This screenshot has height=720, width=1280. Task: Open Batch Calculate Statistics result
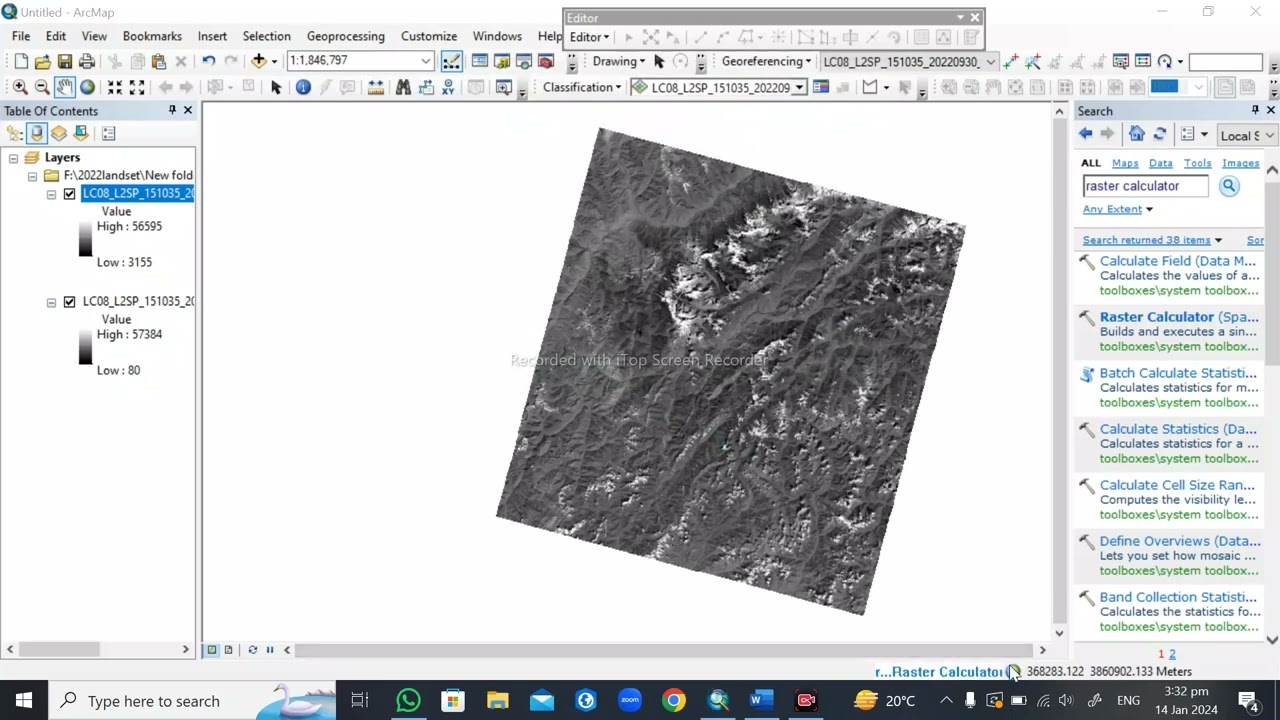click(x=1178, y=373)
